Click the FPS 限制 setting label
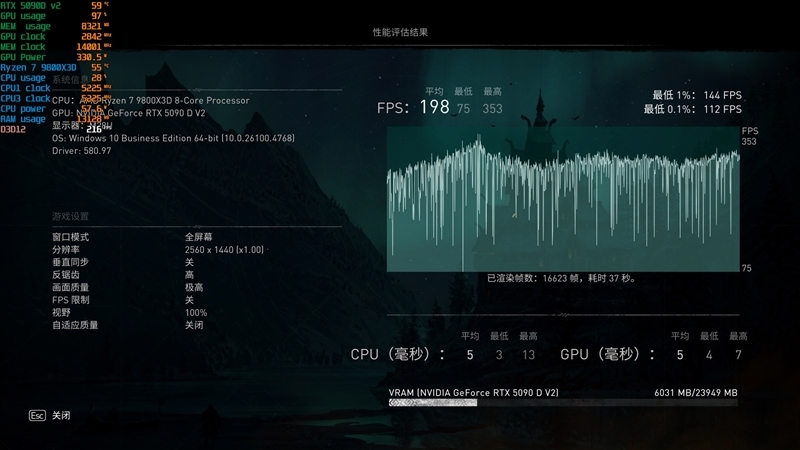Screen dimensions: 800x450 pos(70,300)
